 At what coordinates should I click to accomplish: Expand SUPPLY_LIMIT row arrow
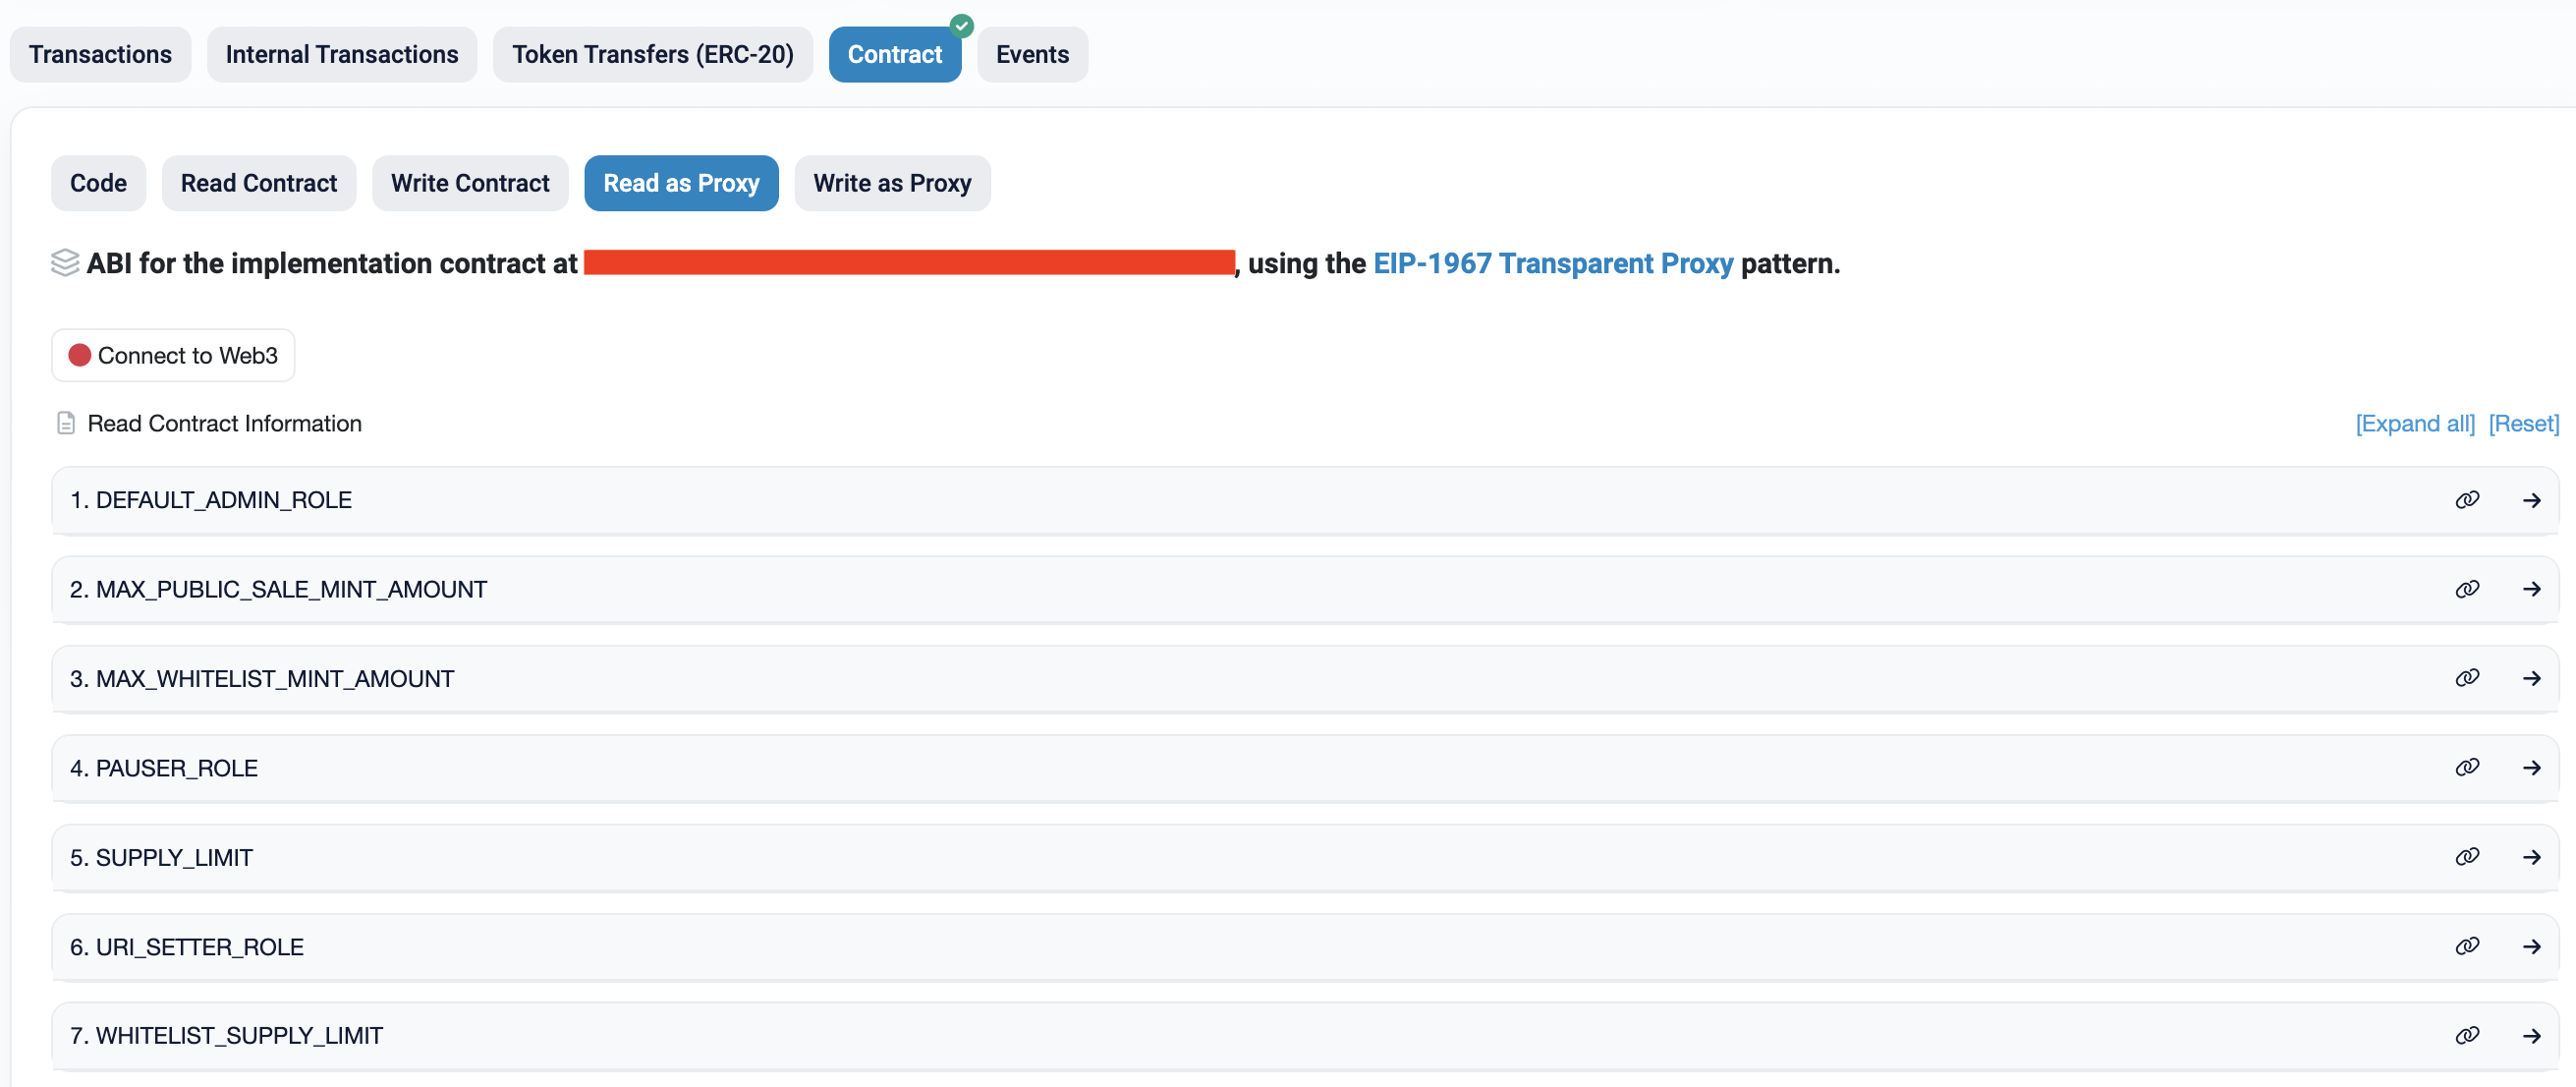pyautogui.click(x=2531, y=857)
